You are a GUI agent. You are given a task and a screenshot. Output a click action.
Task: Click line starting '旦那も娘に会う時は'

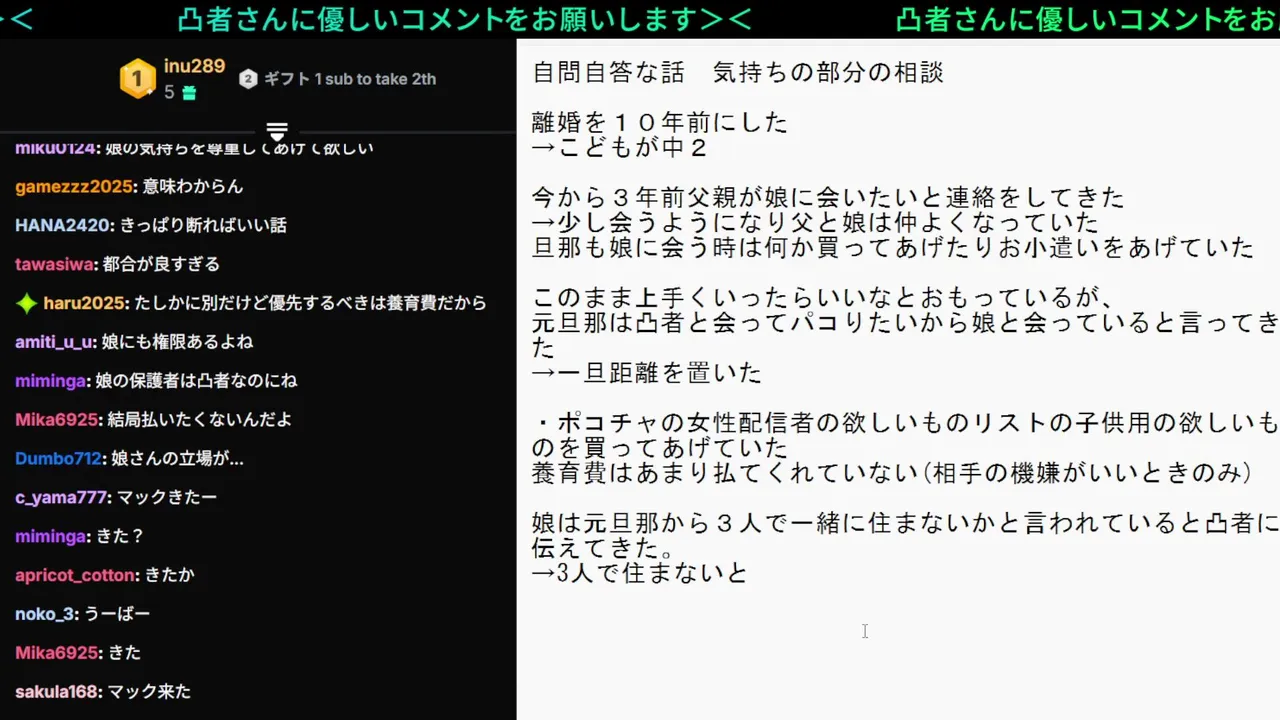pyautogui.click(x=893, y=247)
